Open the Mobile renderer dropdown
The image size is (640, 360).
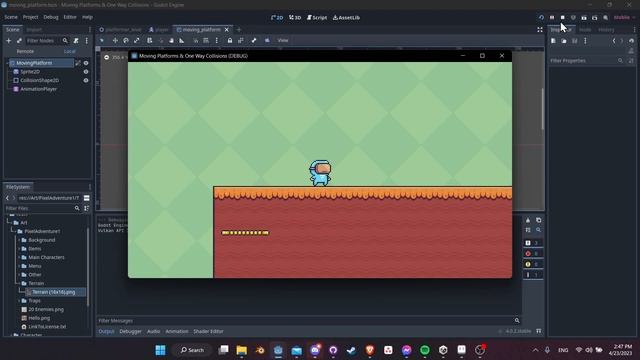(x=624, y=18)
